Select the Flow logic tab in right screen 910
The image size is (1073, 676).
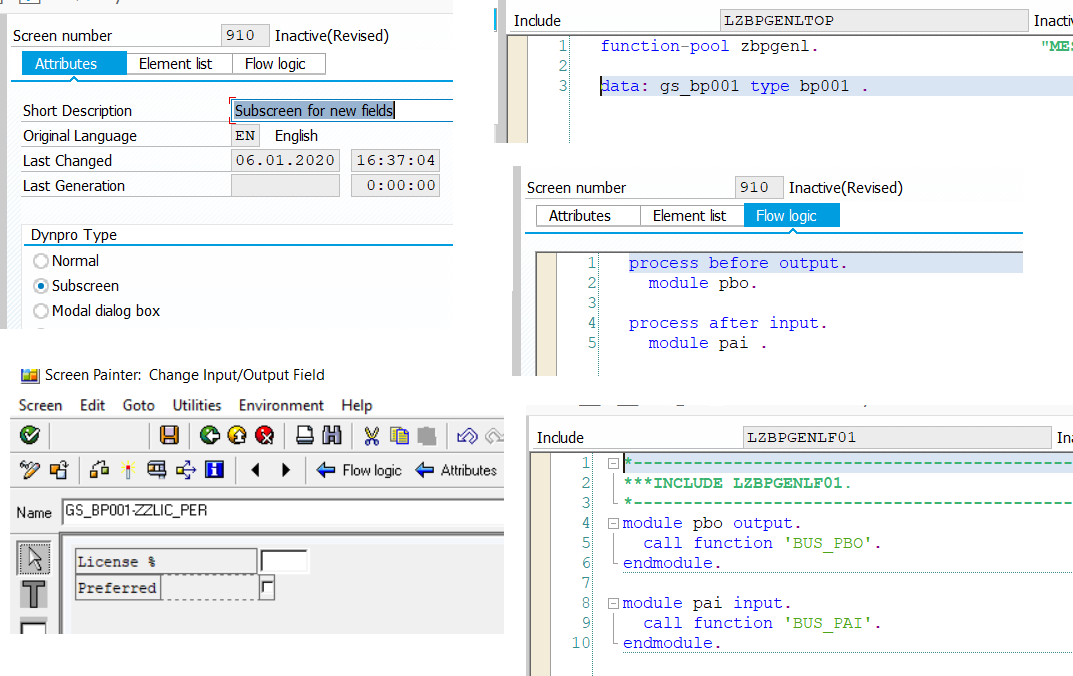pos(792,216)
